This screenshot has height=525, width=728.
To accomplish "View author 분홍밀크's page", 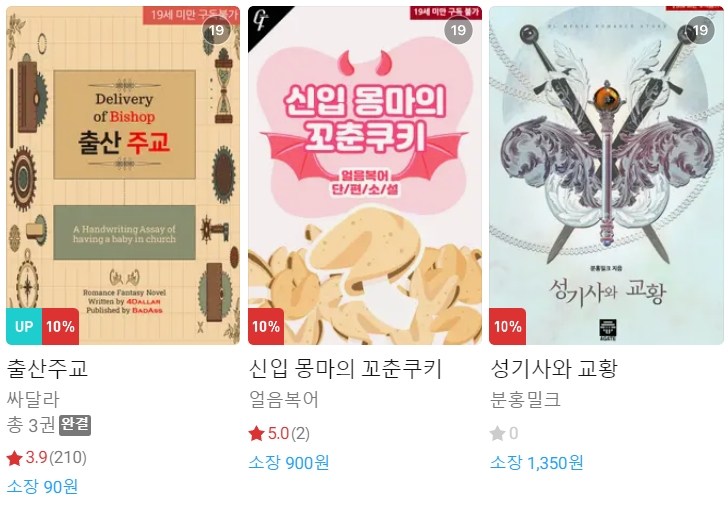I will [x=526, y=400].
